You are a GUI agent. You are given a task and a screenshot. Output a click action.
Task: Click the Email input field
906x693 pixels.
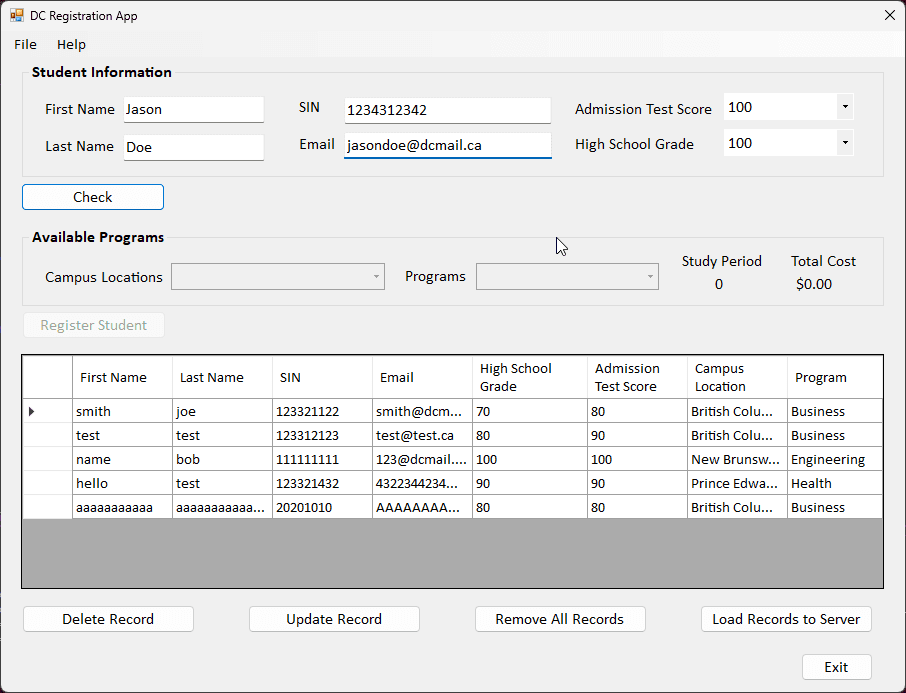[447, 146]
